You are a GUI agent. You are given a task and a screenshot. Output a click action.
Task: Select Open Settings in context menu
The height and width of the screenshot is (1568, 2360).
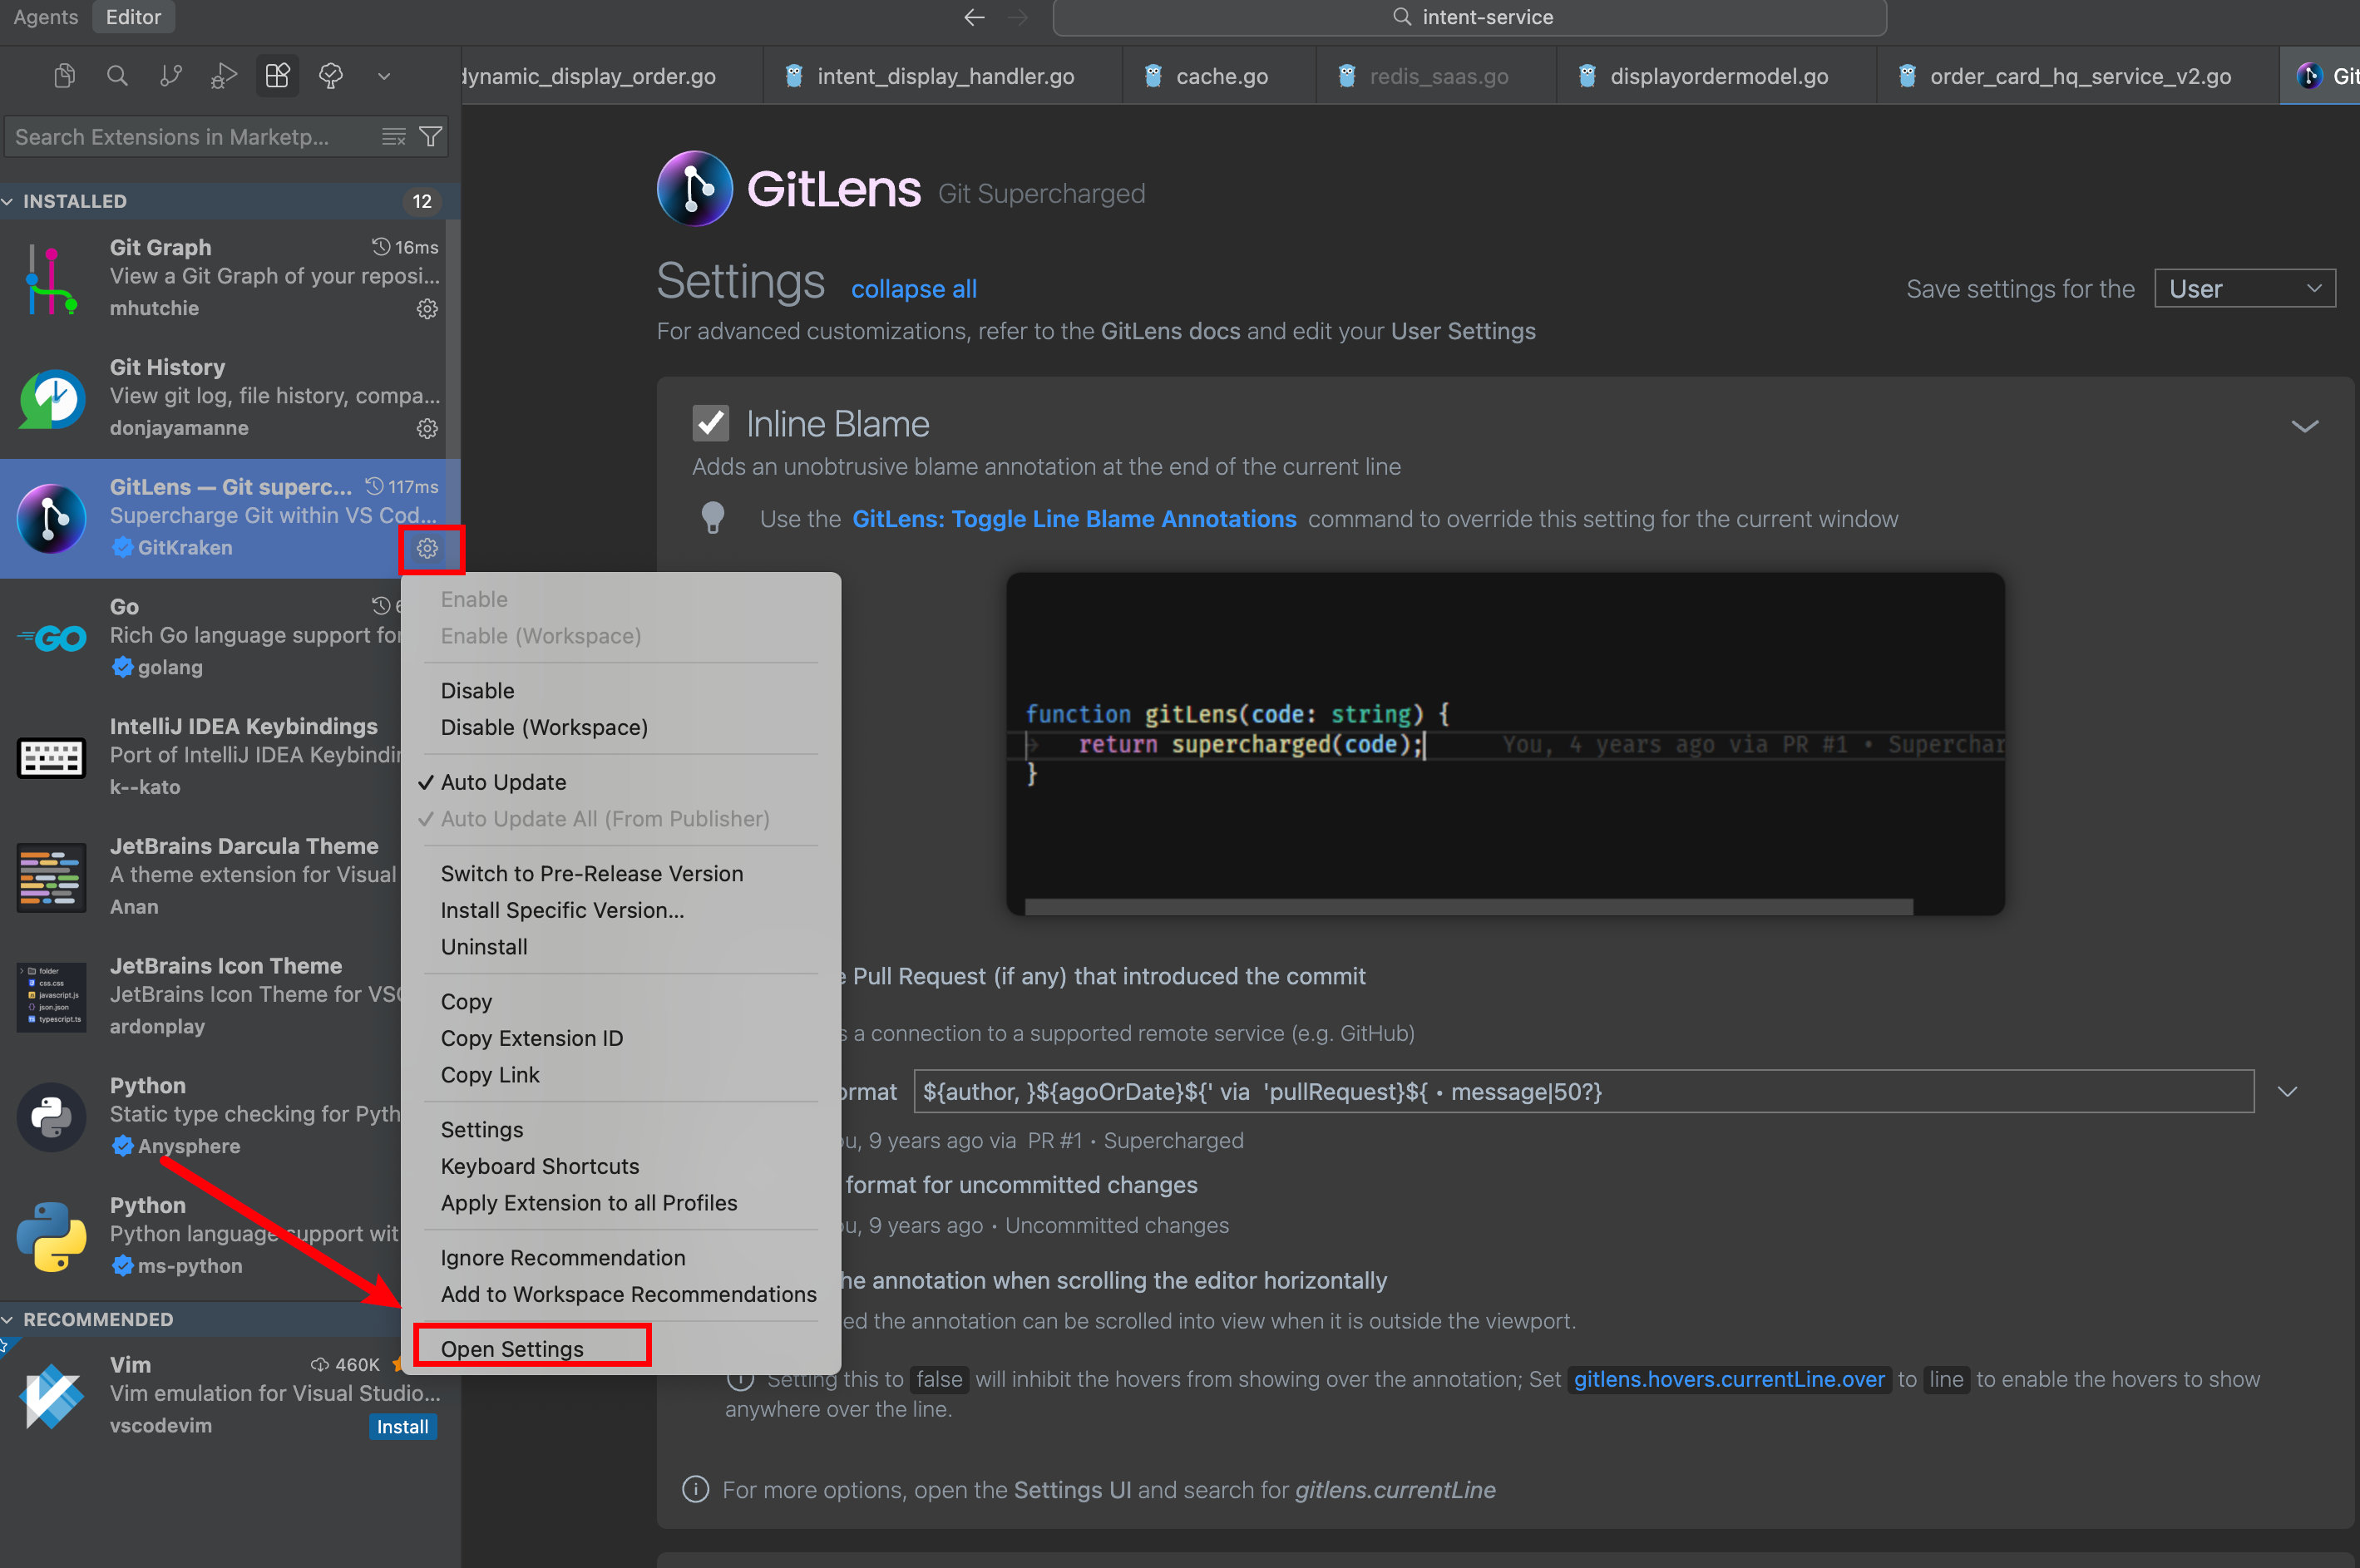512,1348
